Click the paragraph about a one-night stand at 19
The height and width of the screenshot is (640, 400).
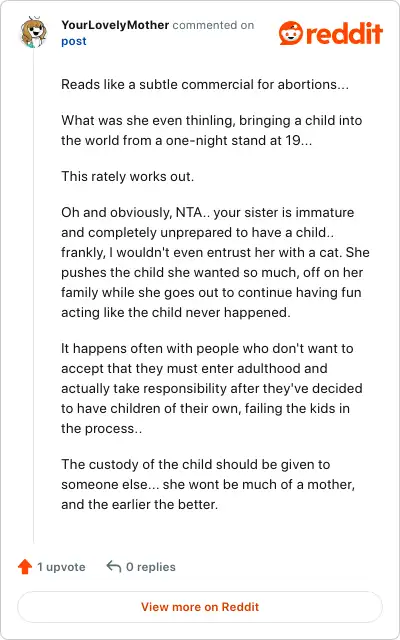pos(211,130)
